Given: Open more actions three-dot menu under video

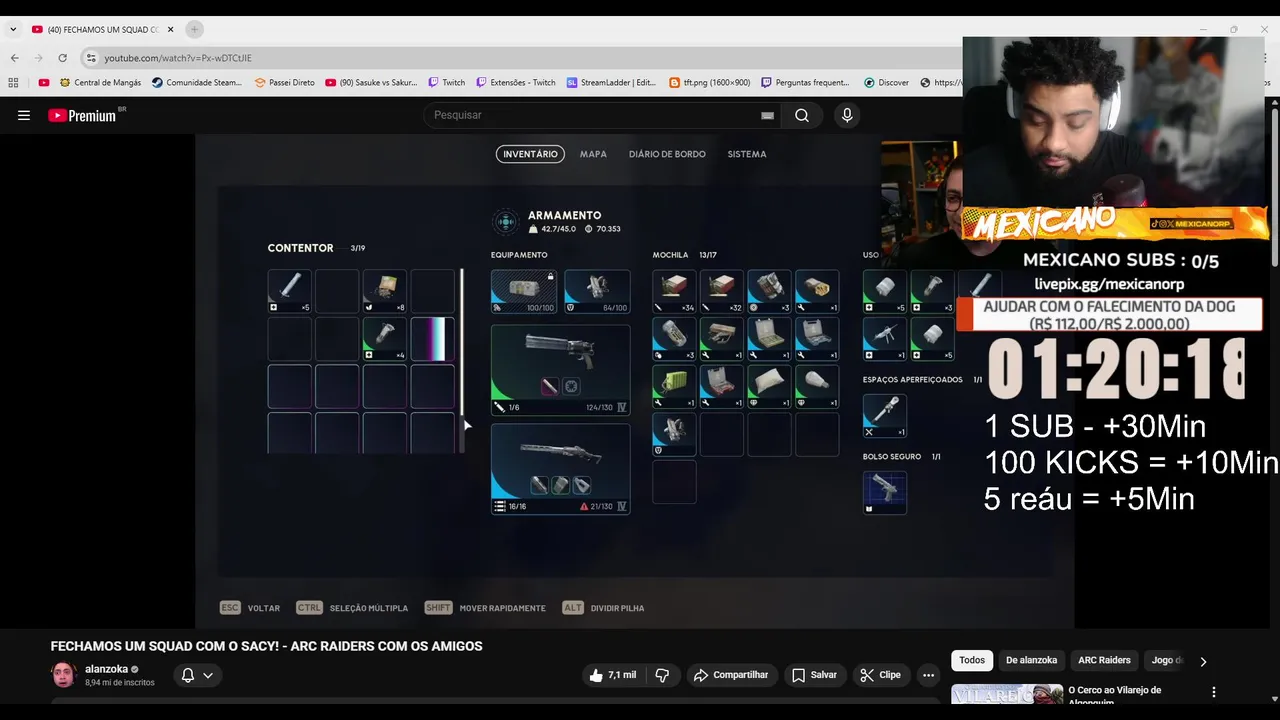Looking at the screenshot, I should point(928,675).
